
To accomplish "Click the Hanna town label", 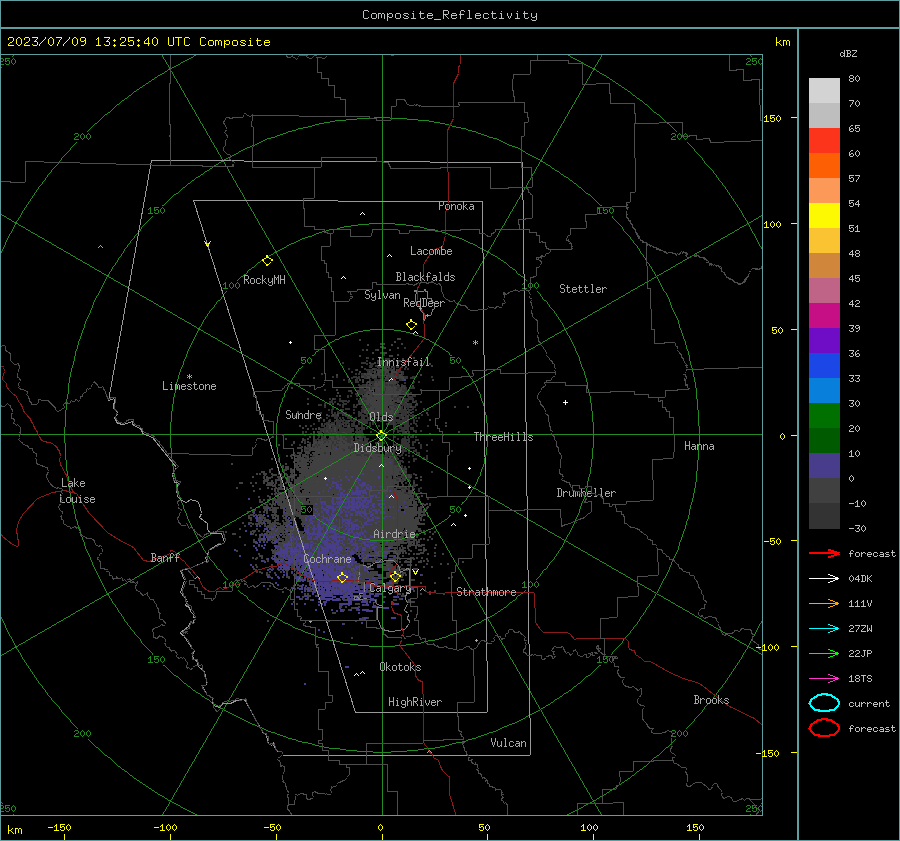I will (699, 446).
